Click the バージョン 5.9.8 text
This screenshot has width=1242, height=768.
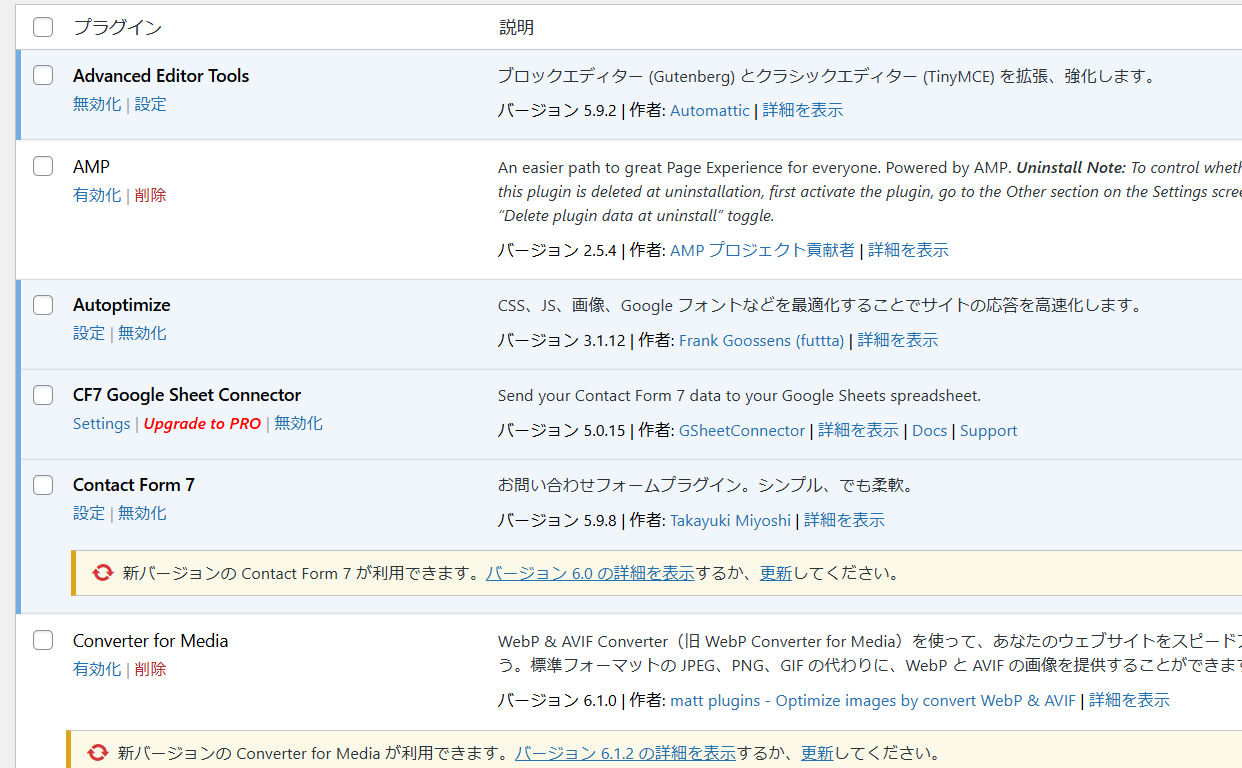(x=557, y=520)
